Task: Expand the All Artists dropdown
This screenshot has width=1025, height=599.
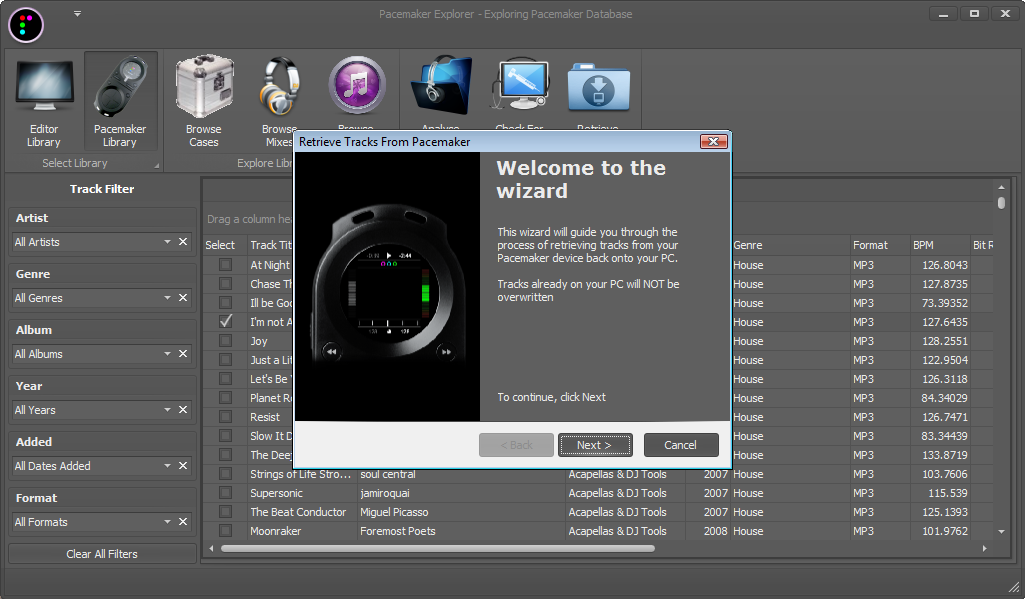Action: coord(167,242)
